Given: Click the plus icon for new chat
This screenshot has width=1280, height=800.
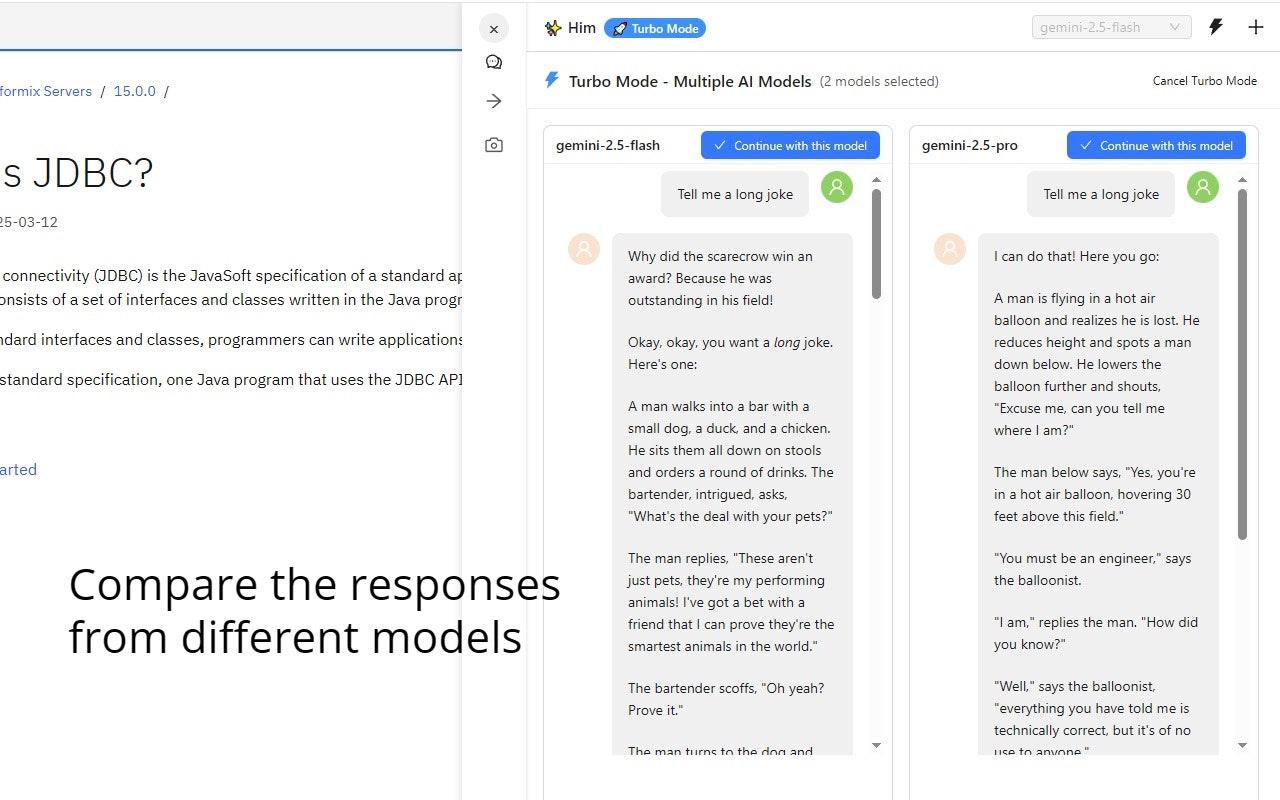Looking at the screenshot, I should [x=1256, y=27].
